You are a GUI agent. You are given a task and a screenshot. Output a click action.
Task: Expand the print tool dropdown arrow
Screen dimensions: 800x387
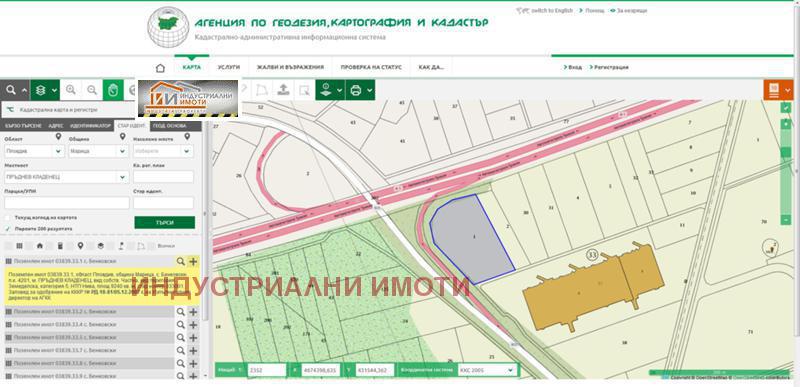370,90
